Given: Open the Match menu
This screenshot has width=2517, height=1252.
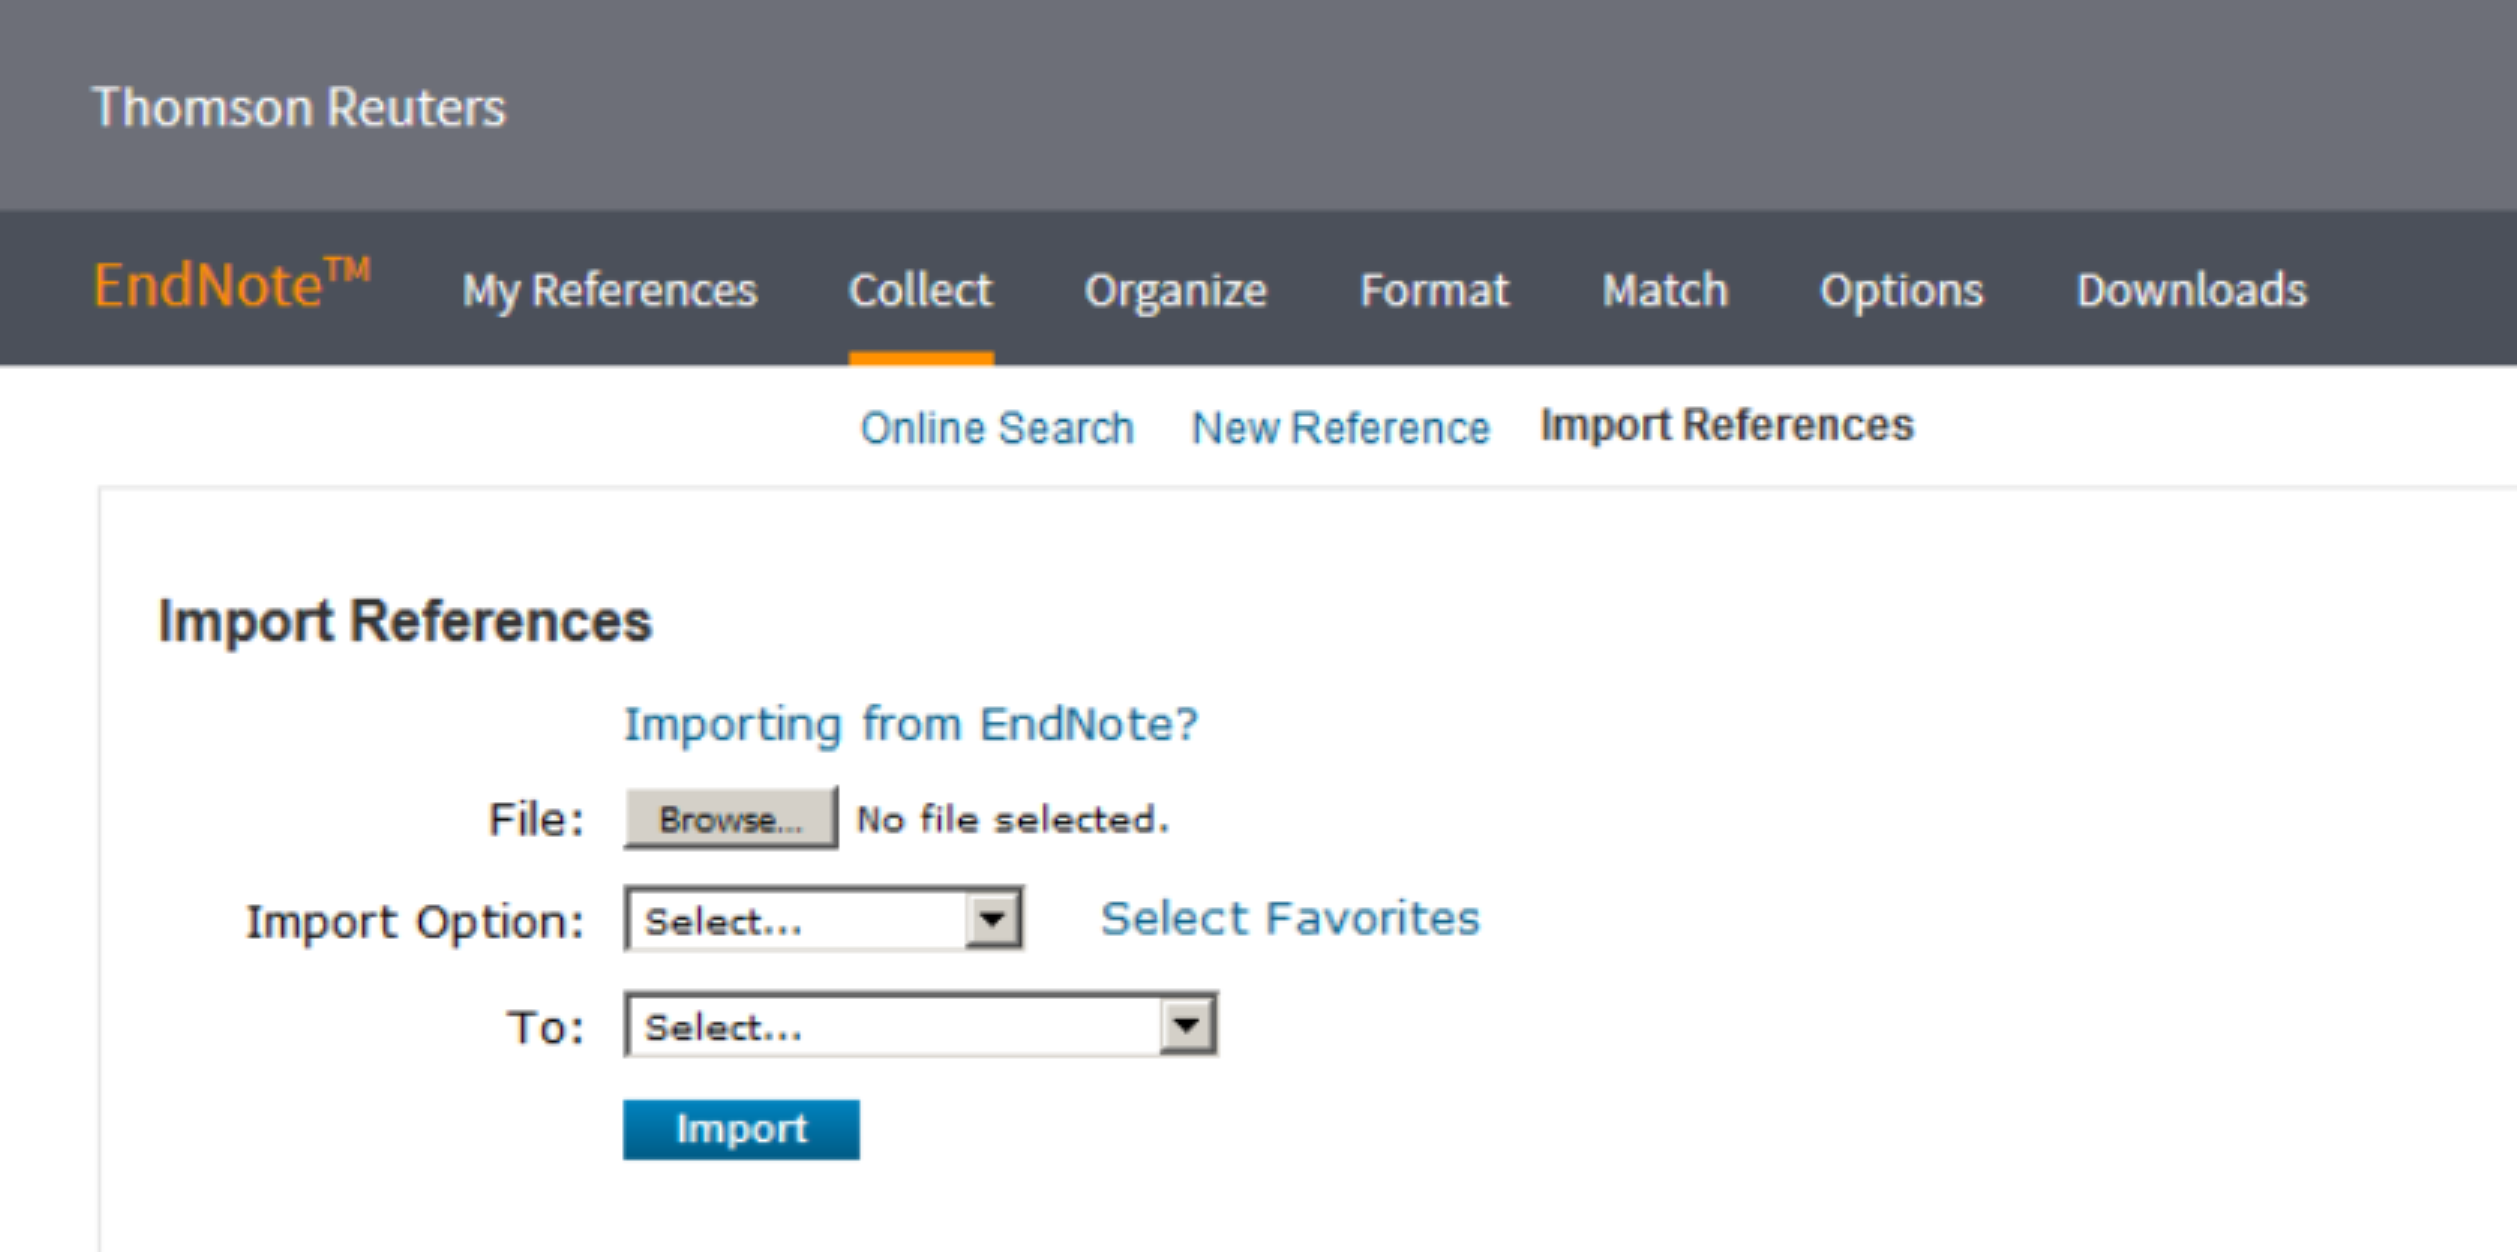Looking at the screenshot, I should [x=1665, y=290].
